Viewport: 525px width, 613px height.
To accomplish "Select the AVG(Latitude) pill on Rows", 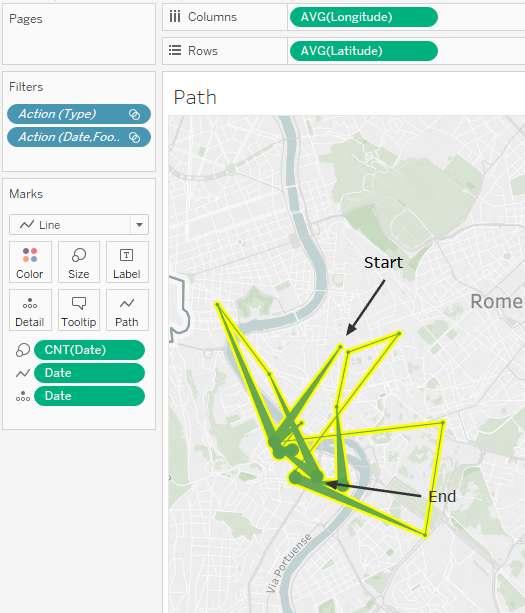I will [364, 51].
